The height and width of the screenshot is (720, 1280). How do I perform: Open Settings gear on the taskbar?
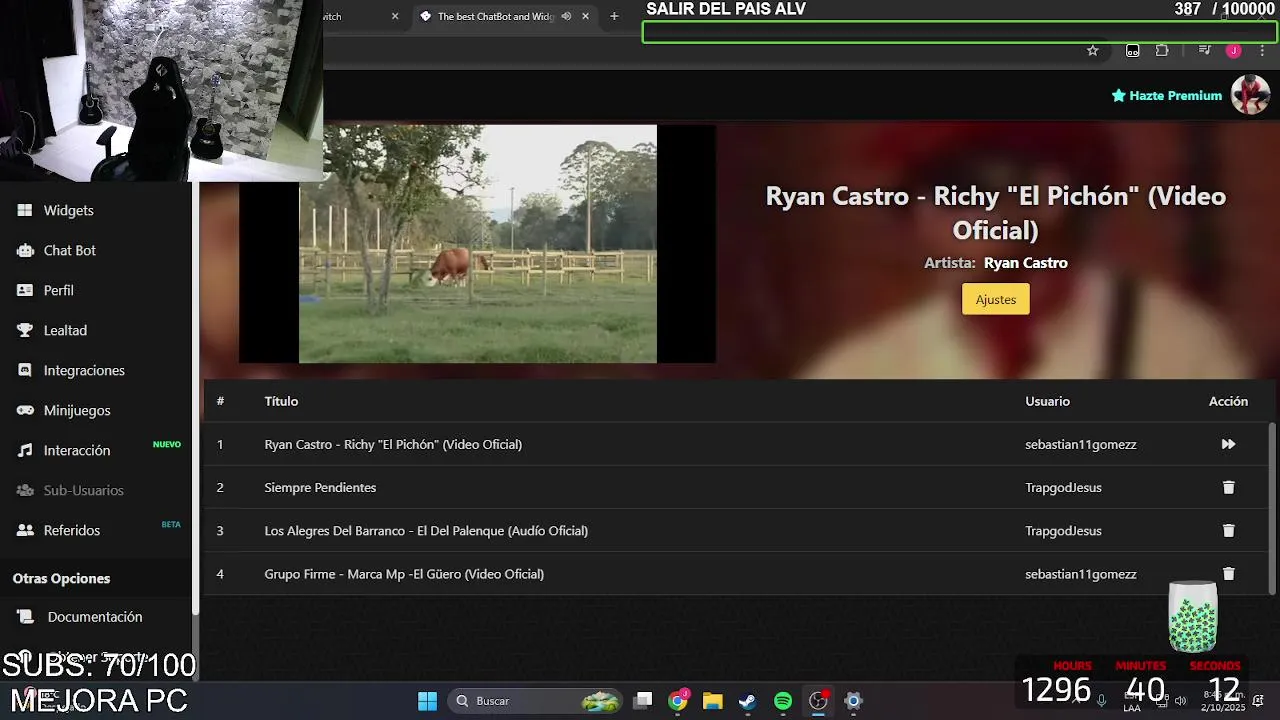click(853, 701)
